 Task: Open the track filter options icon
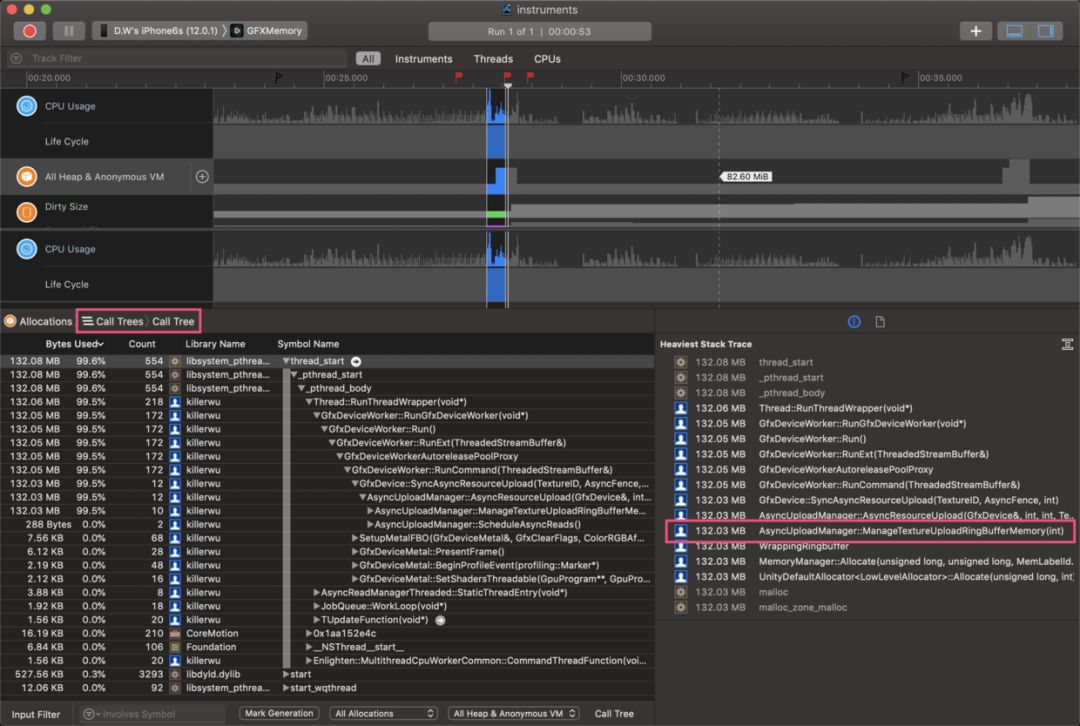coord(16,59)
